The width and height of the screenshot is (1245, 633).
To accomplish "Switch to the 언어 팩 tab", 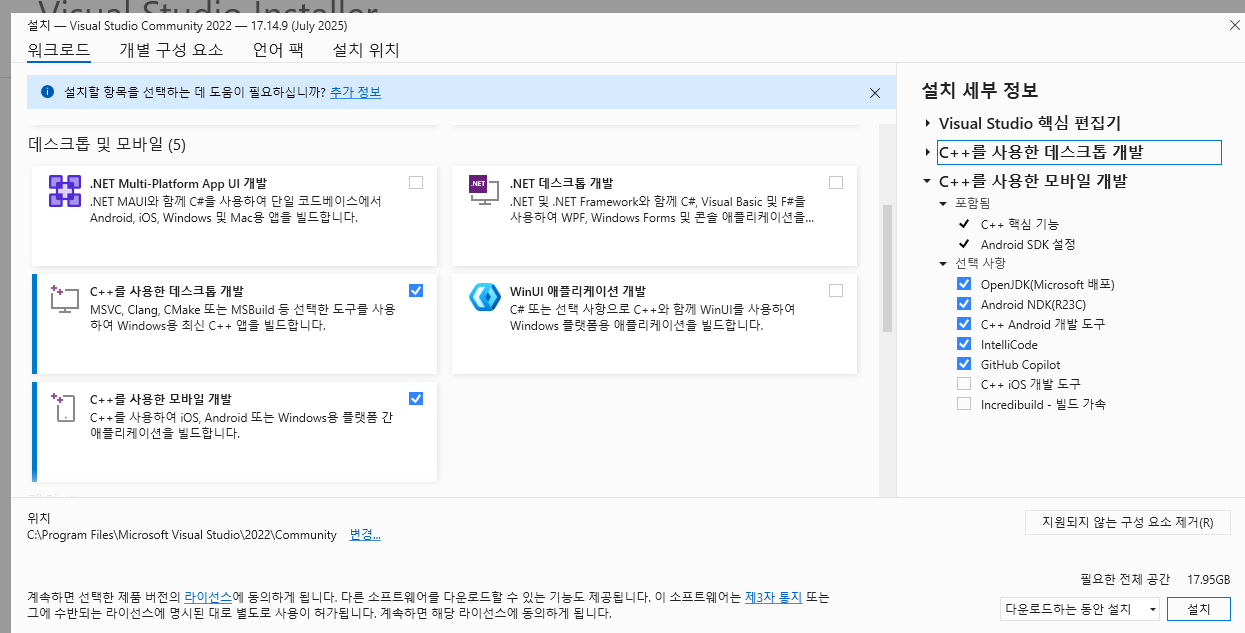I will click(278, 50).
